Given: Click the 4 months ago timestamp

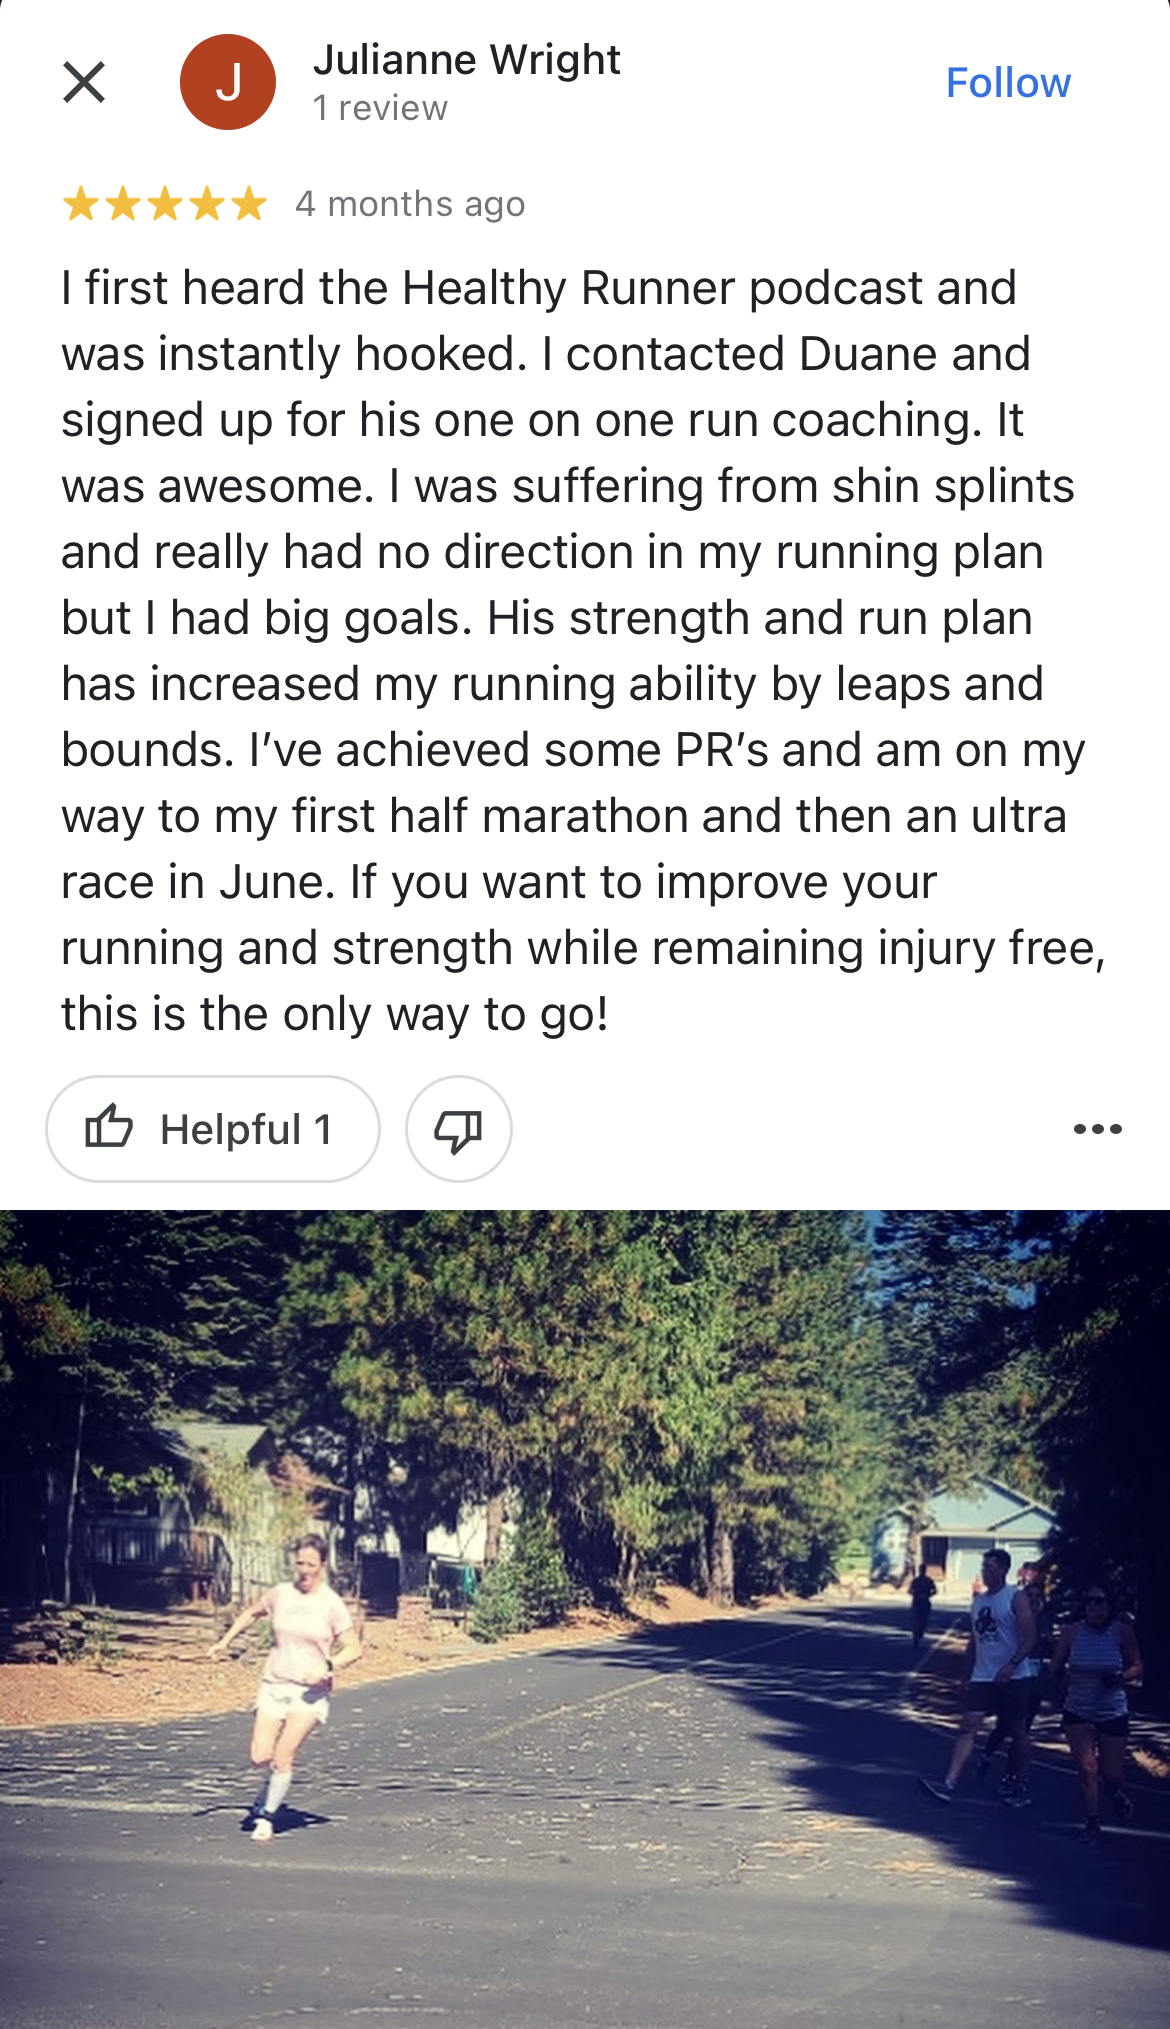Looking at the screenshot, I should click(410, 203).
